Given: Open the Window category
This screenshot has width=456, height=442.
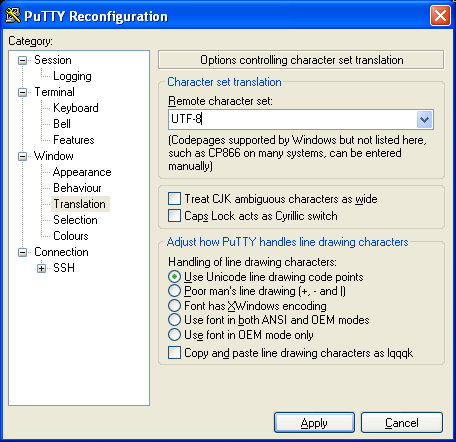Looking at the screenshot, I should [x=54, y=156].
